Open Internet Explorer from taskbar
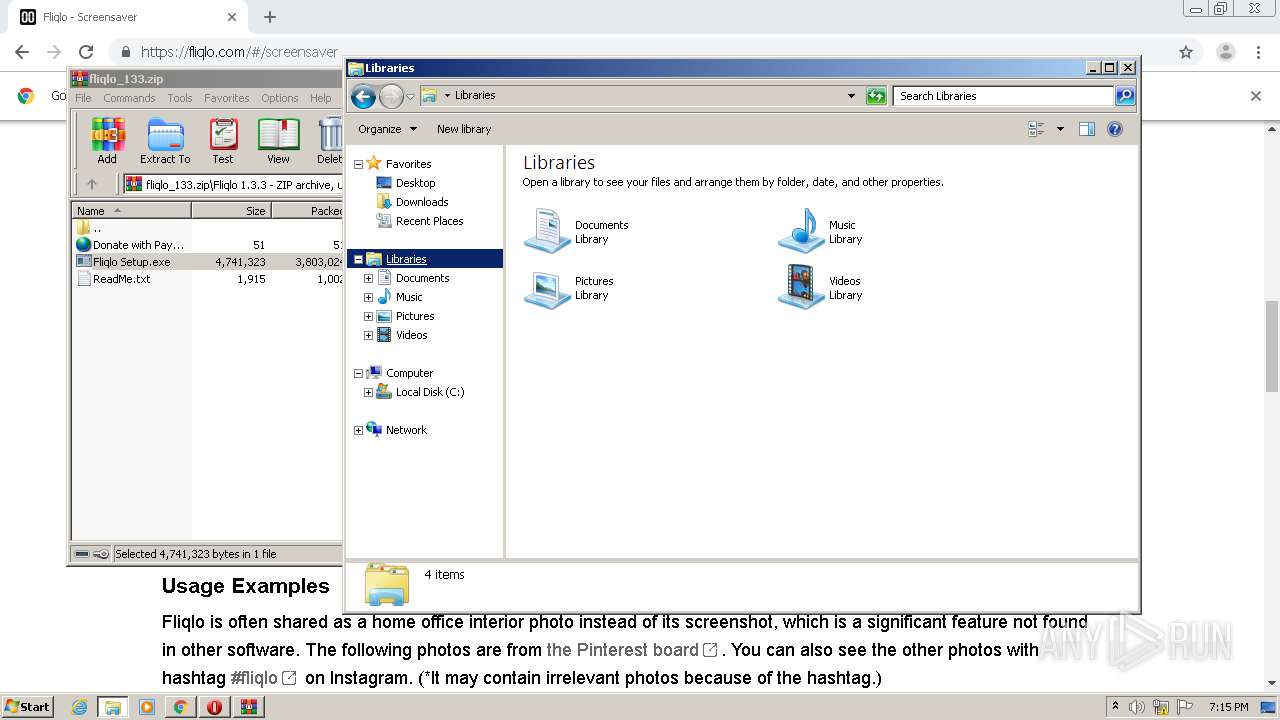 coord(79,707)
